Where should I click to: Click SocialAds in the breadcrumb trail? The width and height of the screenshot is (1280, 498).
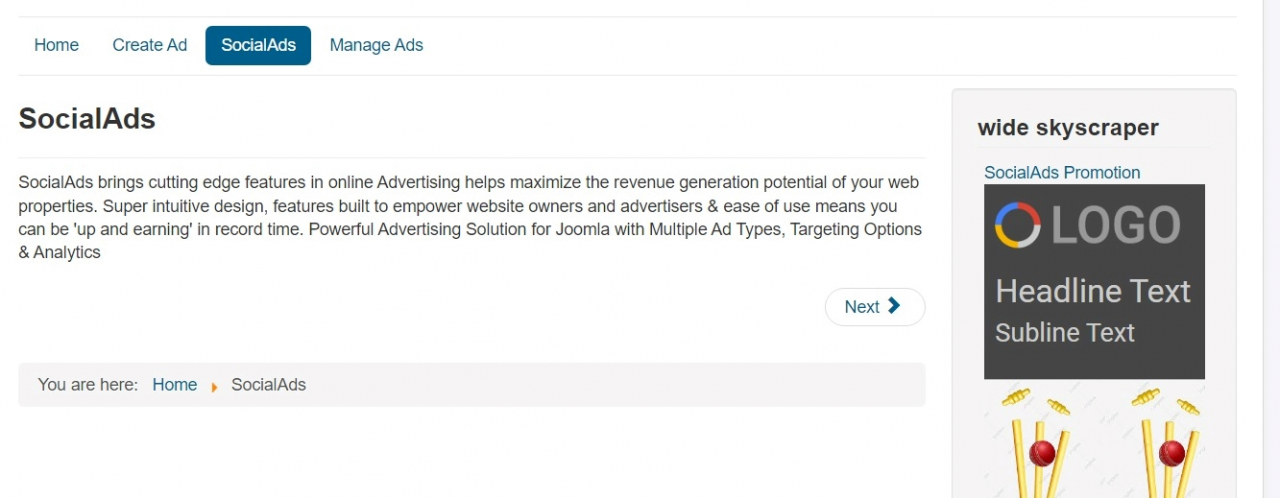[x=268, y=385]
